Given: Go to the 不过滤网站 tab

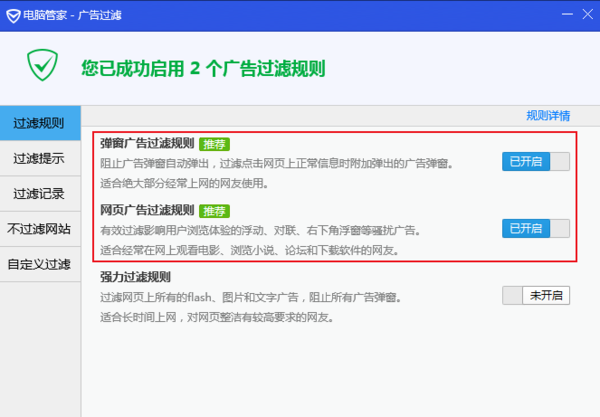Looking at the screenshot, I should (x=40, y=229).
